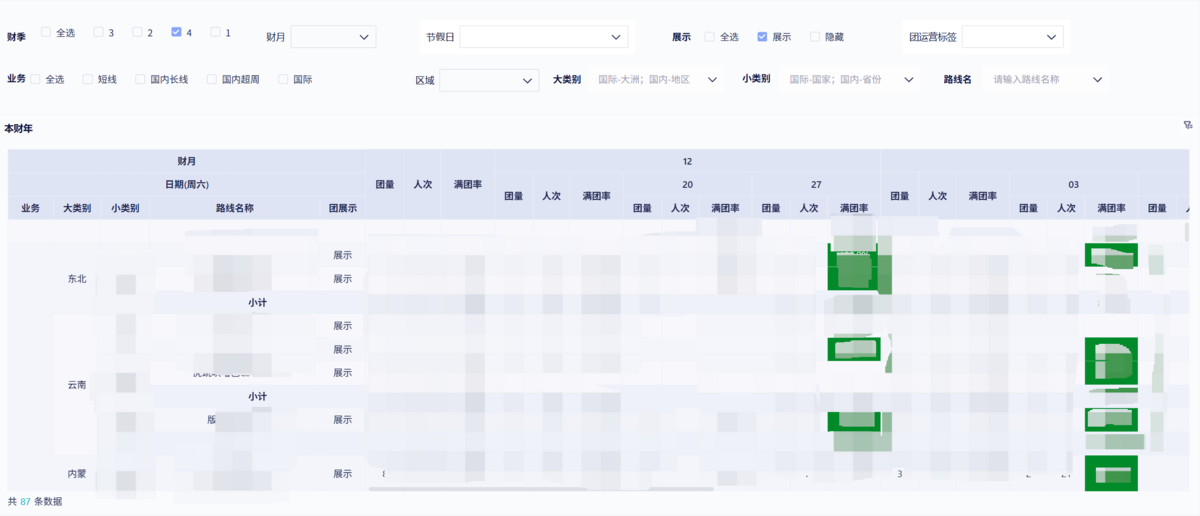Image resolution: width=1200 pixels, height=516 pixels.
Task: Click the 本财年 section title
Action: click(x=19, y=129)
